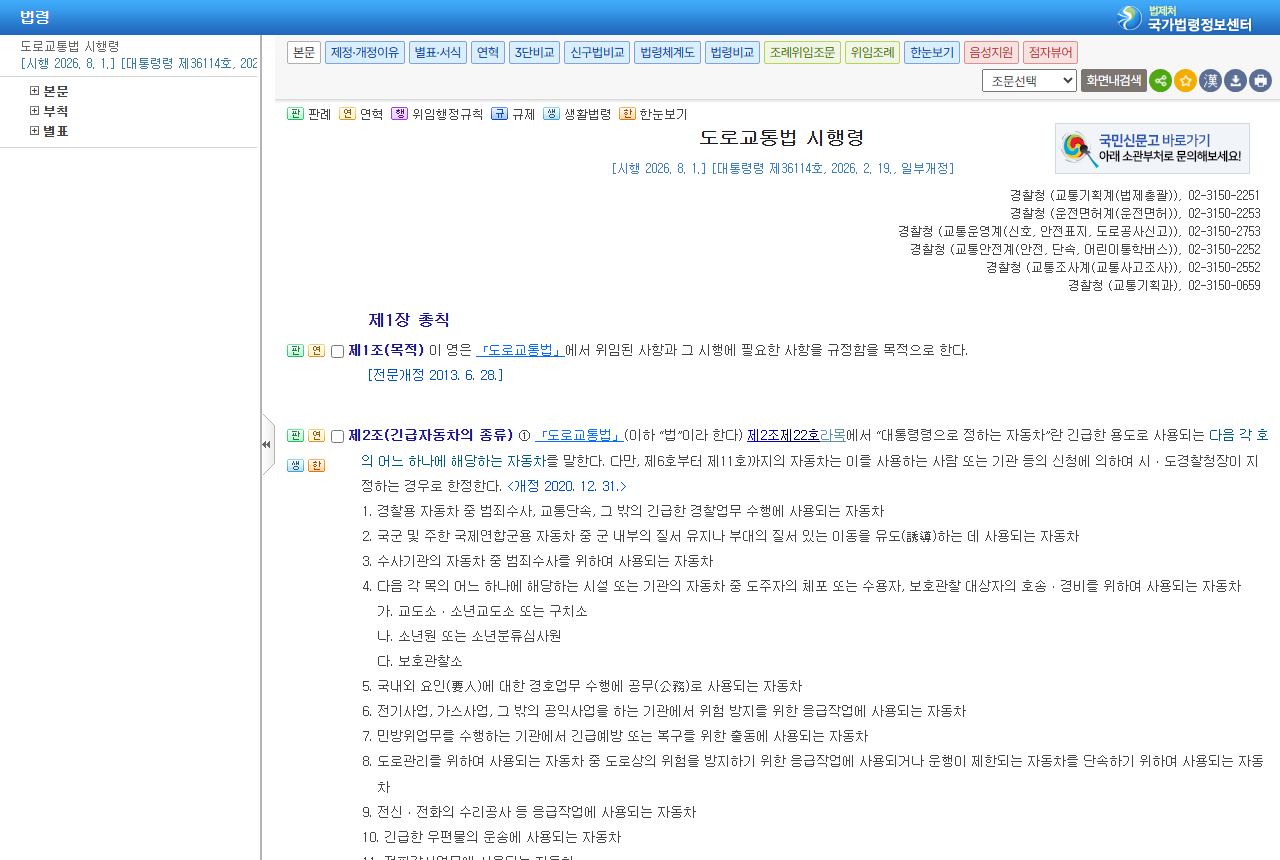Image resolution: width=1280 pixels, height=860 pixels.
Task: Select the 본문 tab
Action: pos(304,52)
